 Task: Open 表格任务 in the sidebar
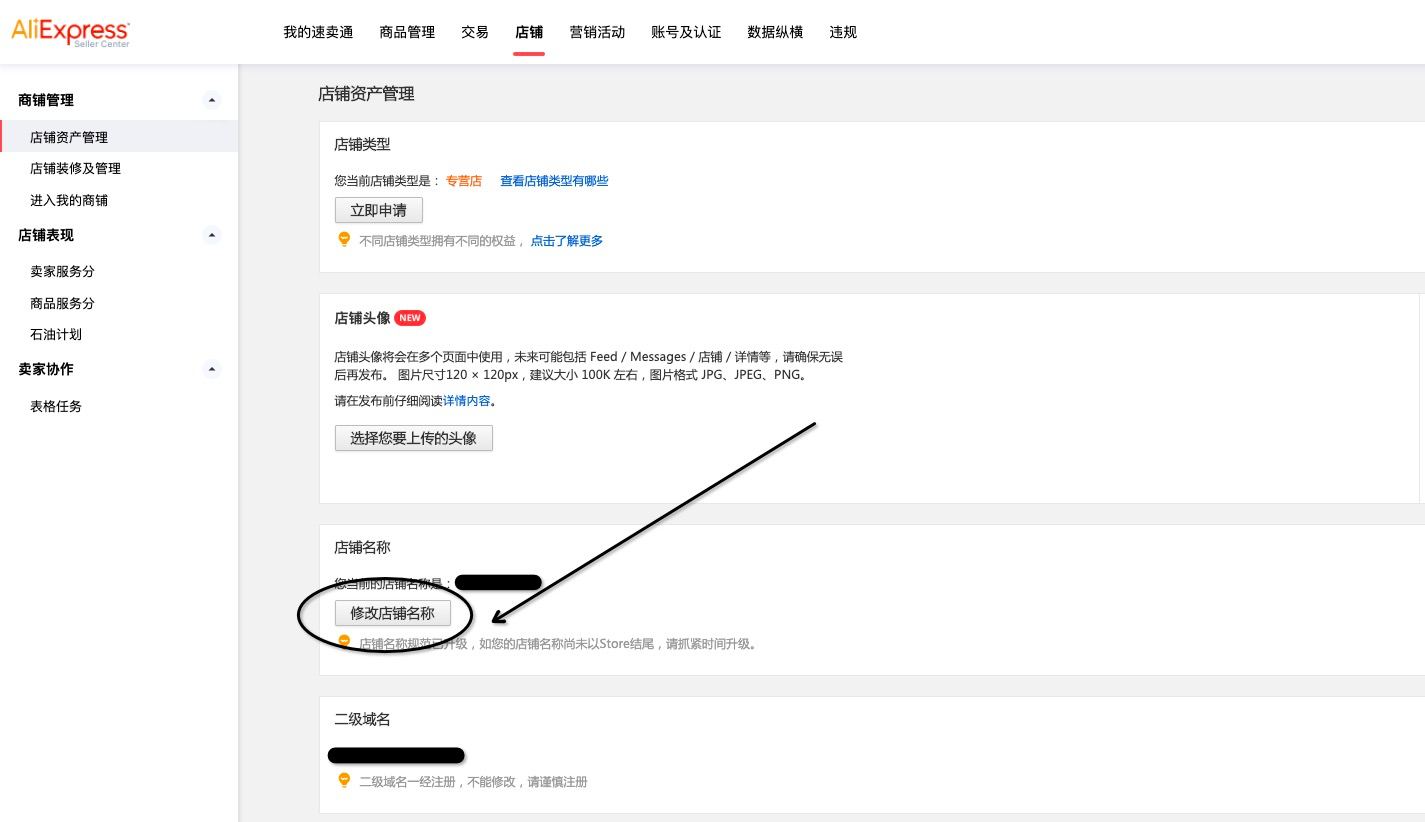56,406
